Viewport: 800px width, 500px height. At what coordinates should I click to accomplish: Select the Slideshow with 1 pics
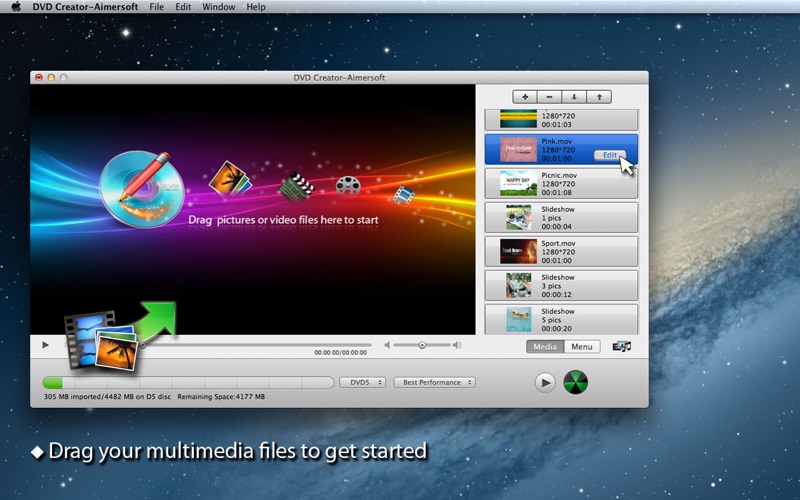click(561, 217)
